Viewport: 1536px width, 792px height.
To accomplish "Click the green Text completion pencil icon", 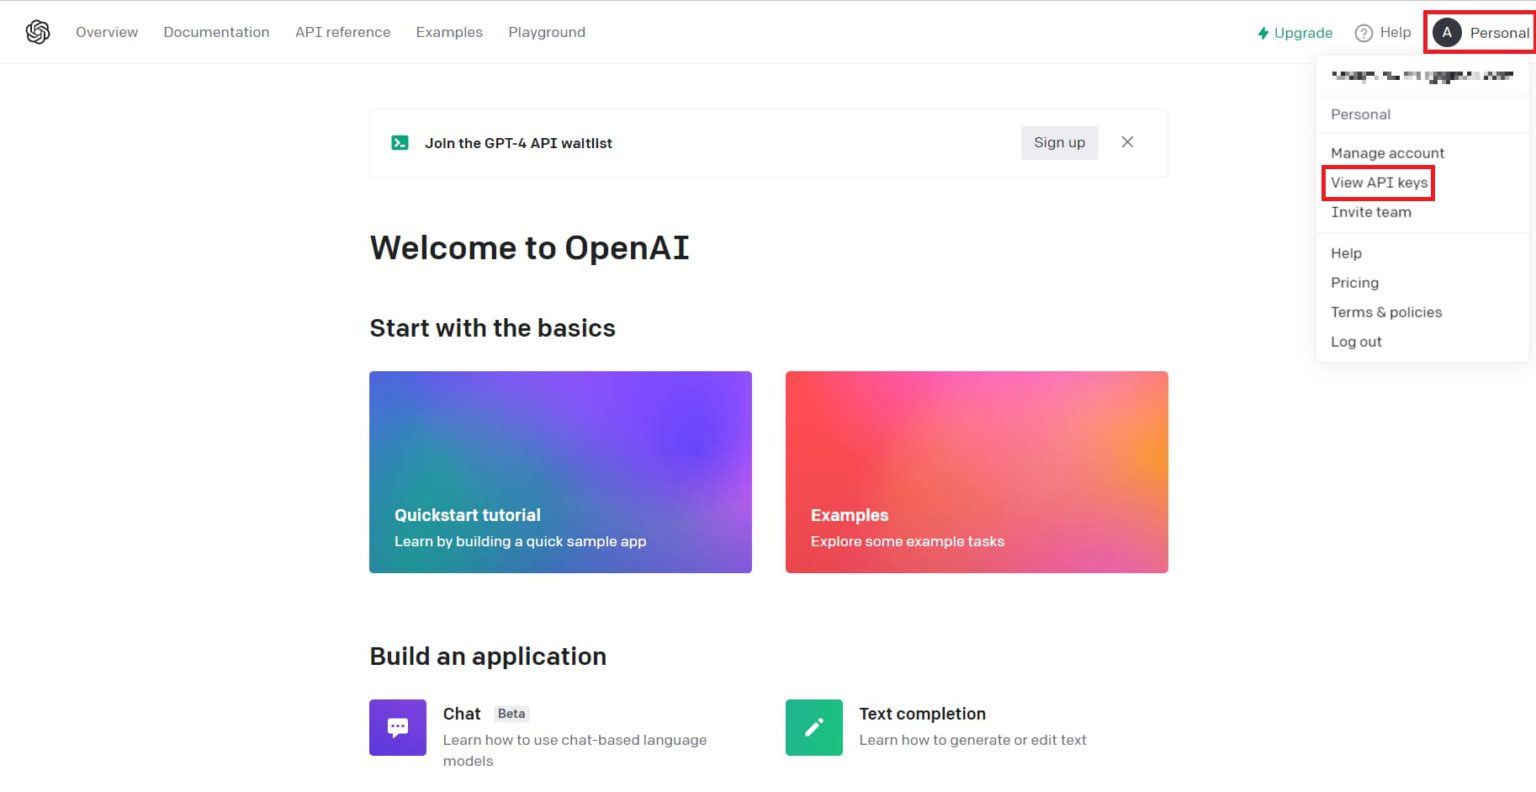I will (813, 727).
